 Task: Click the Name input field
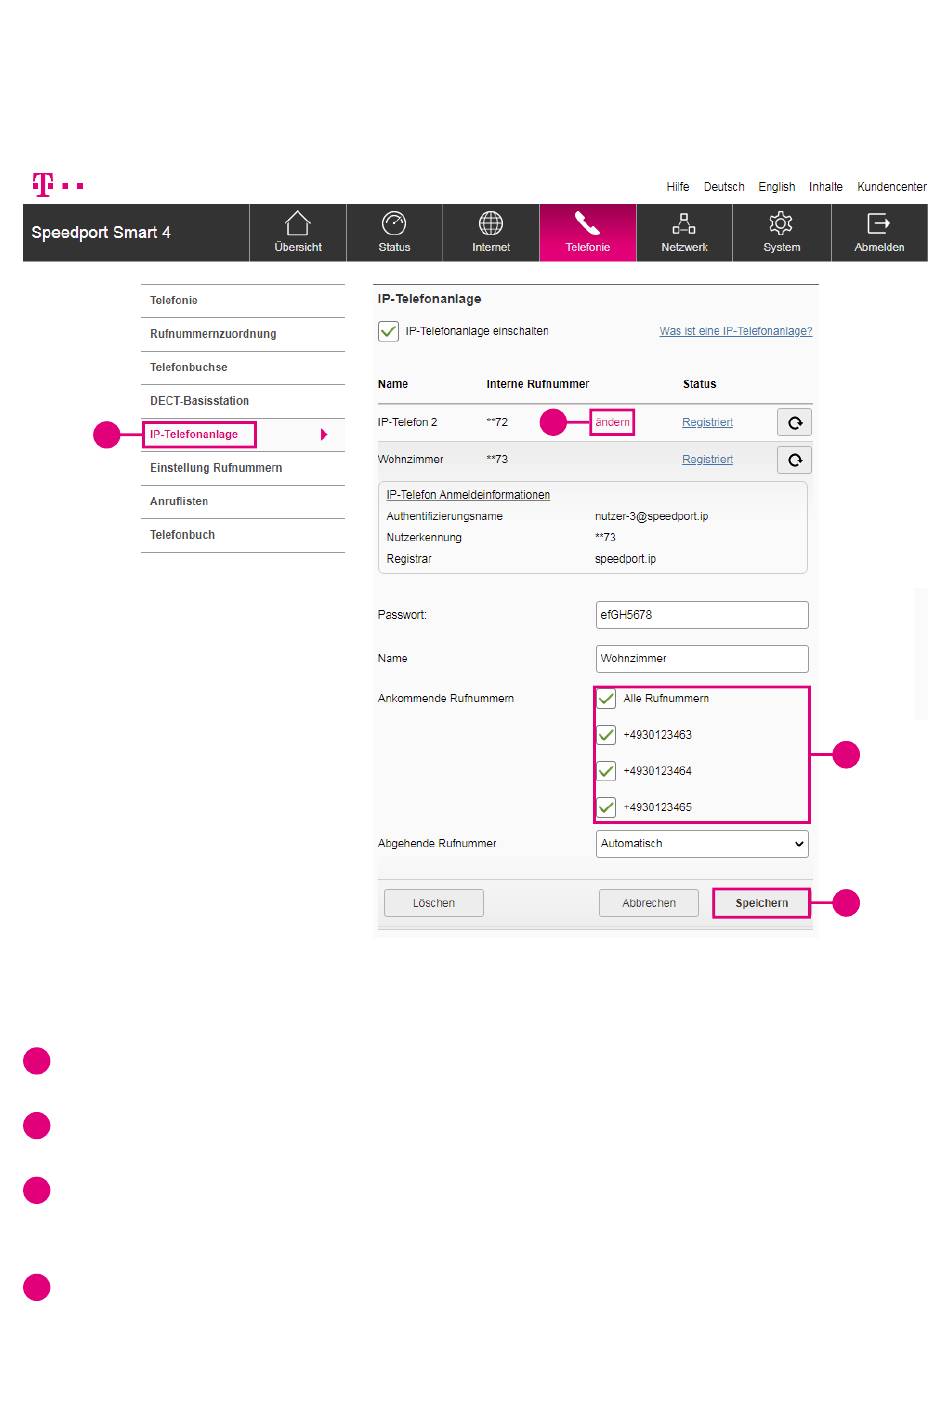(702, 659)
